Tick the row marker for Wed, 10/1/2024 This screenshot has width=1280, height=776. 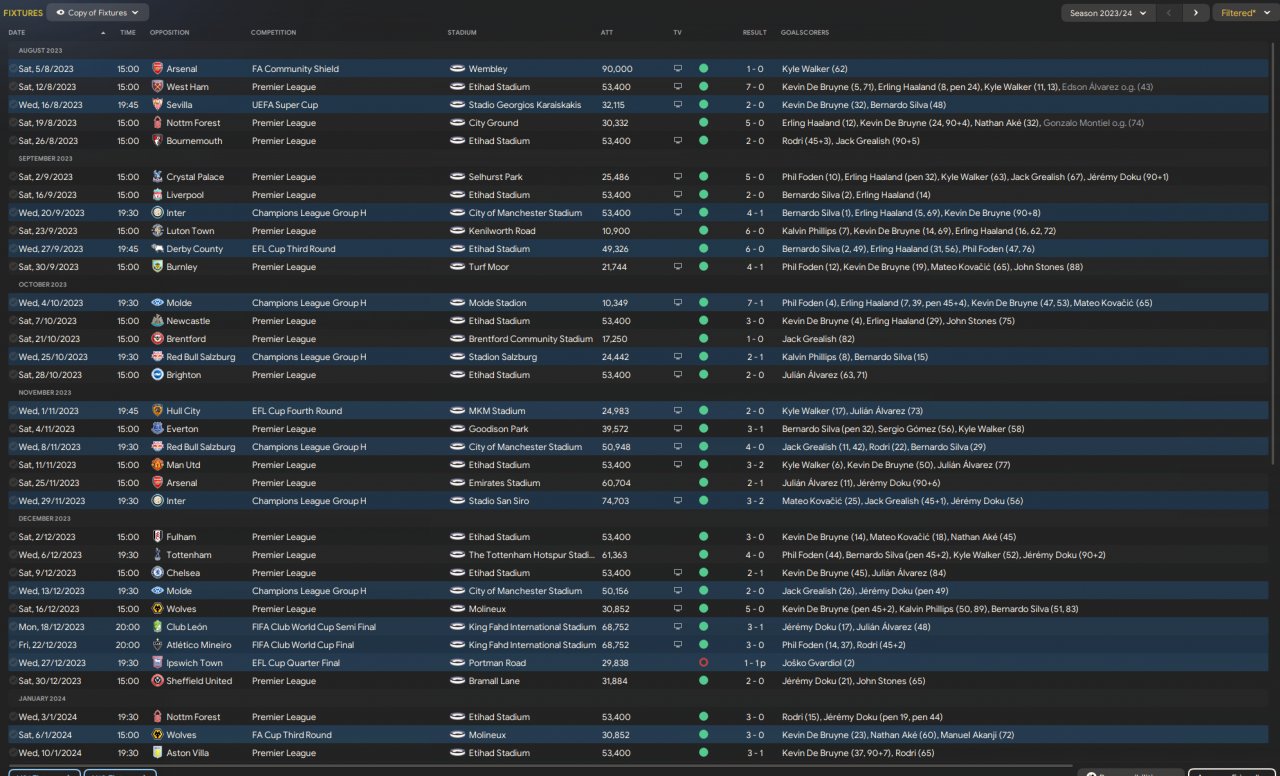[x=13, y=753]
